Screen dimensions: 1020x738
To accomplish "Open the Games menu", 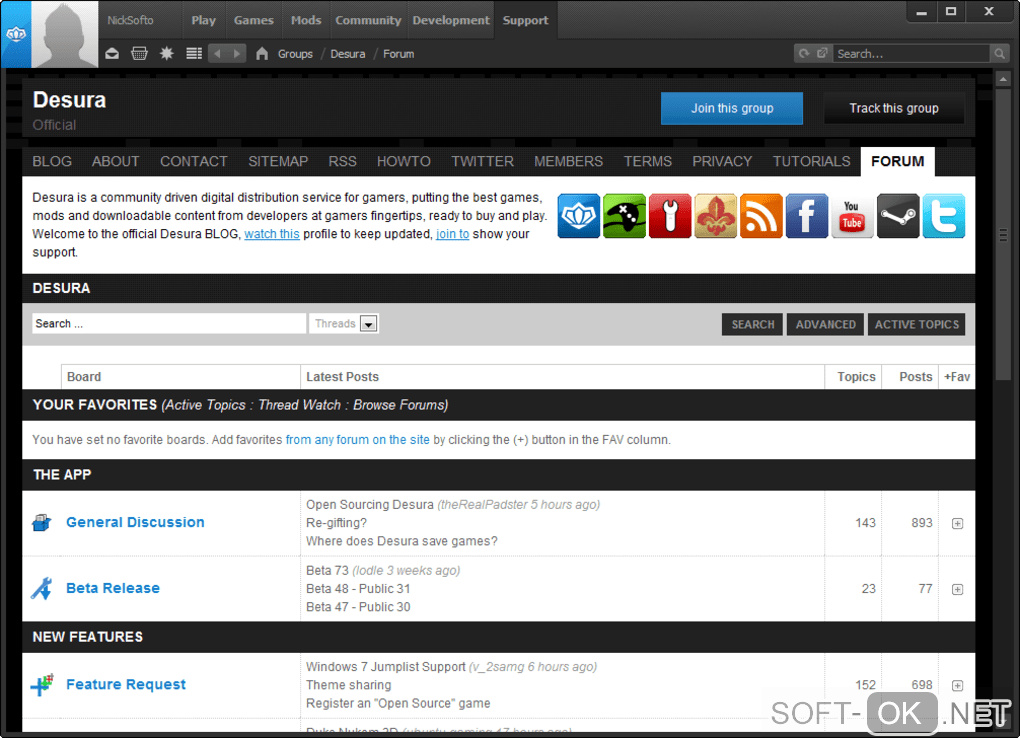I will 254,20.
